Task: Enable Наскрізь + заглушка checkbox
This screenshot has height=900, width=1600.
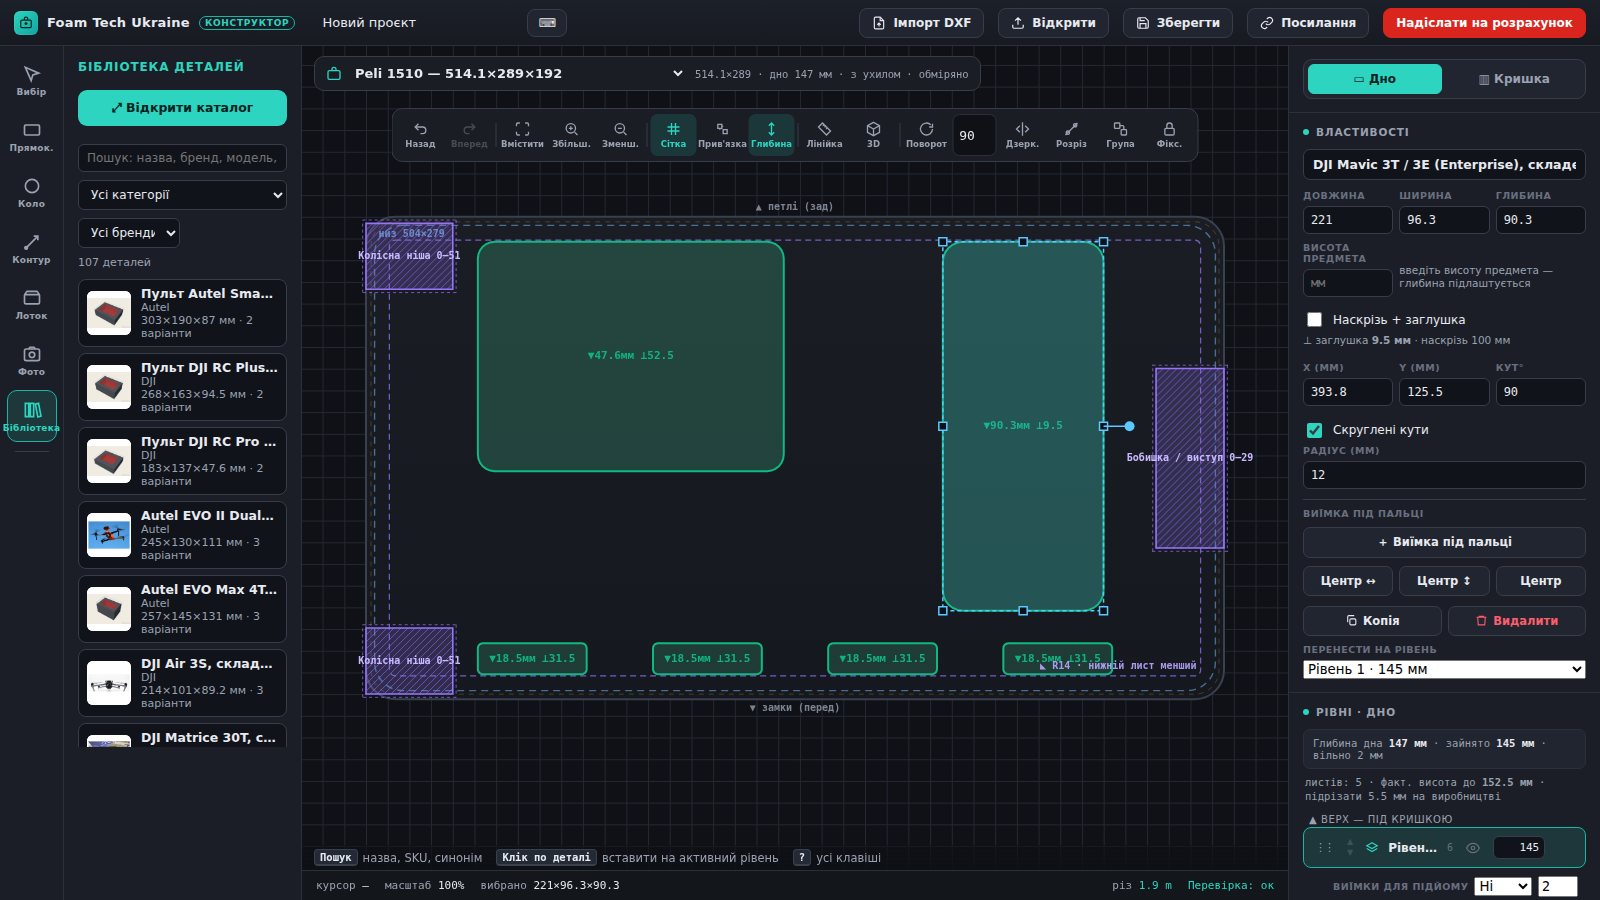Action: pyautogui.click(x=1315, y=320)
